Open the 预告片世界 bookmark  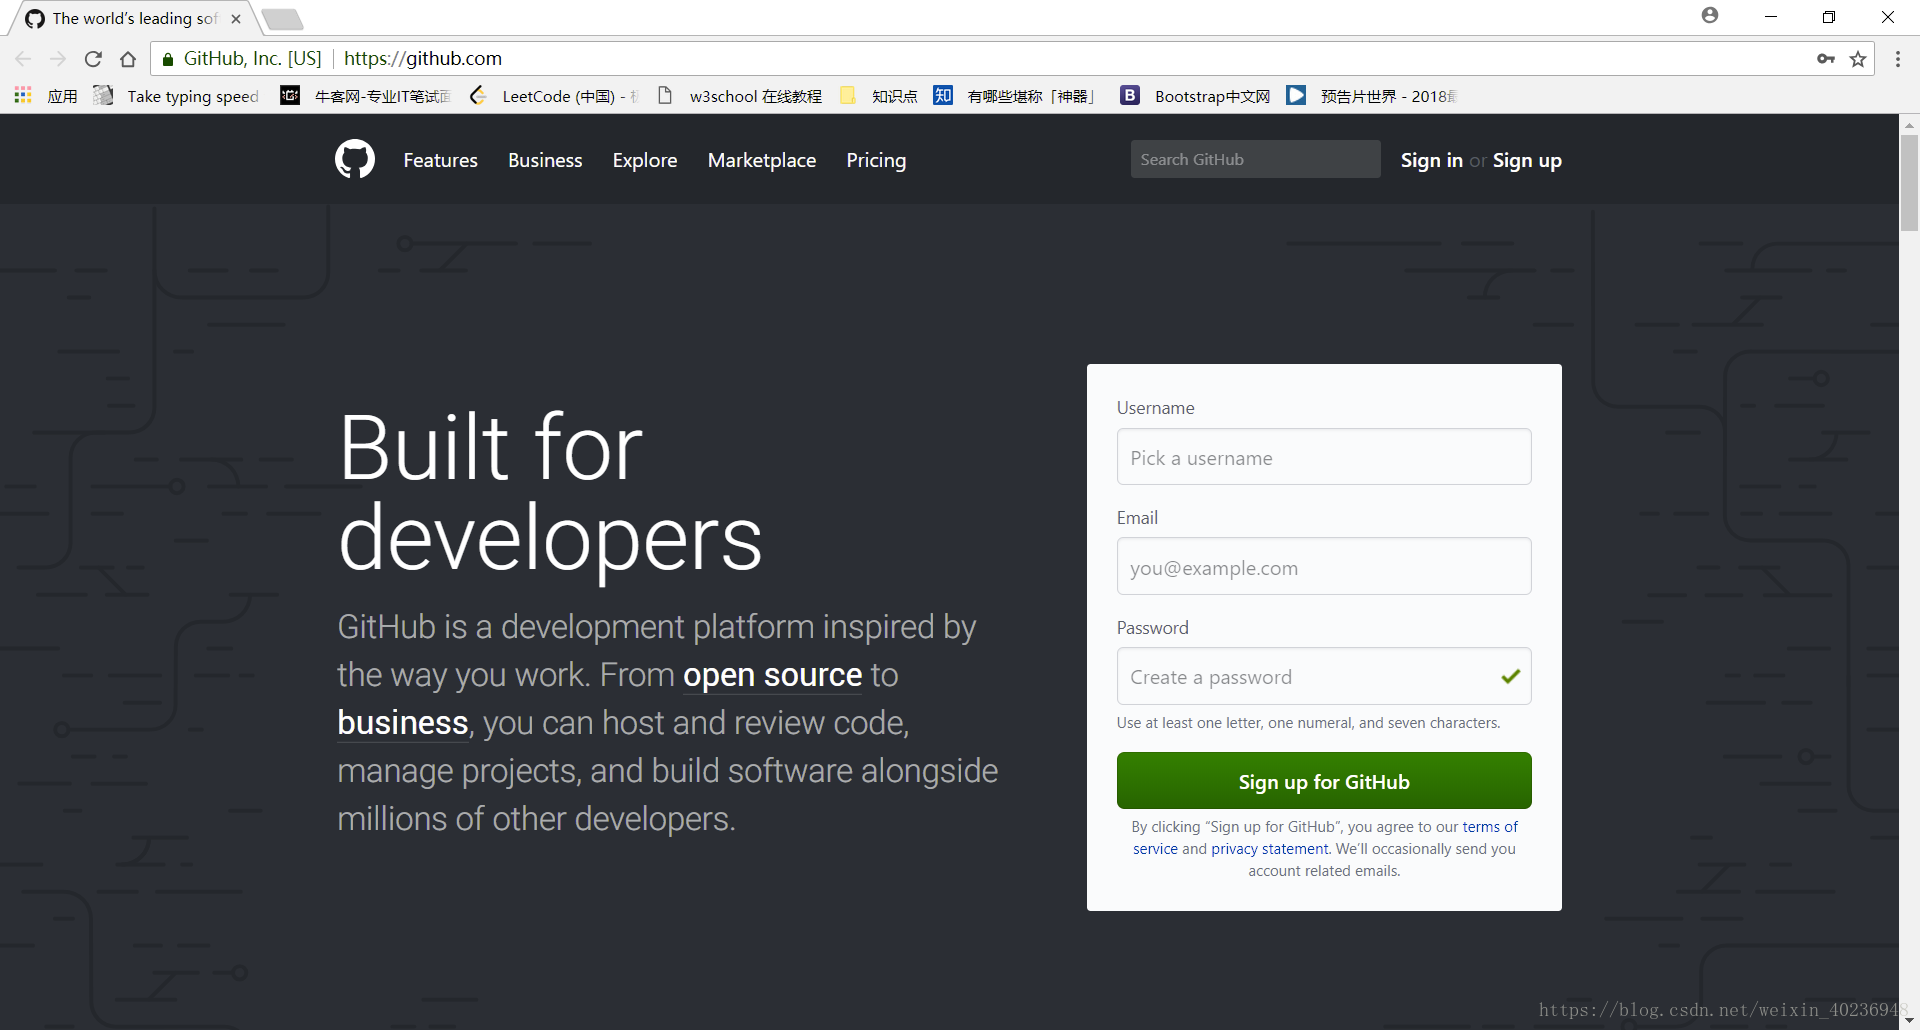1372,96
